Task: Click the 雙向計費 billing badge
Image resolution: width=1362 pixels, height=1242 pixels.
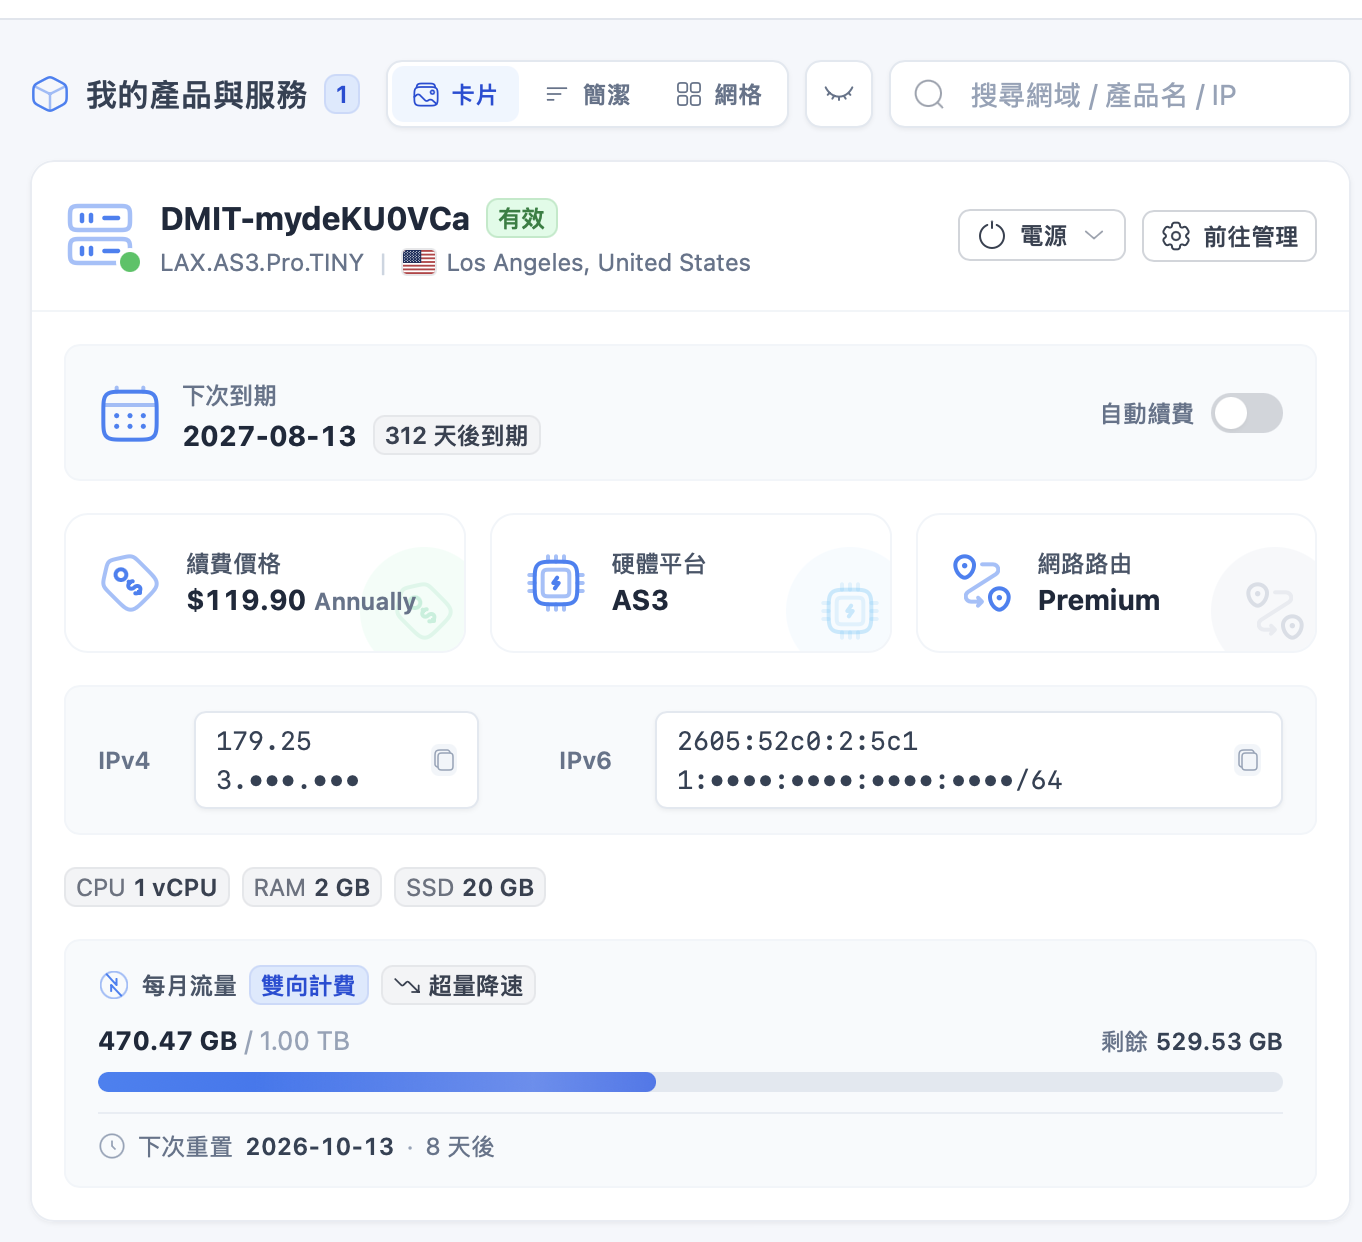Action: click(309, 985)
